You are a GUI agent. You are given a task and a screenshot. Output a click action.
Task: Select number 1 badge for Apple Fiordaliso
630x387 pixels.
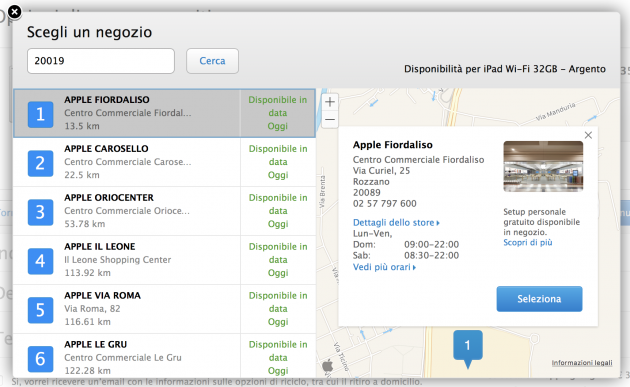pyautogui.click(x=40, y=115)
